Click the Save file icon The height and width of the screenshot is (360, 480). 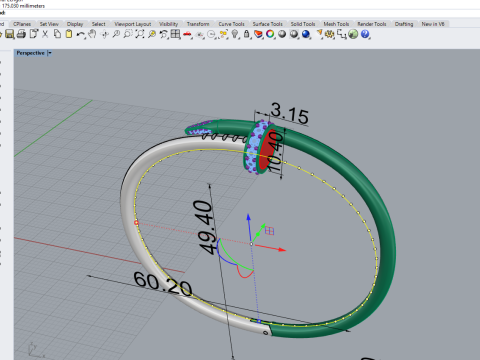(x=10, y=34)
